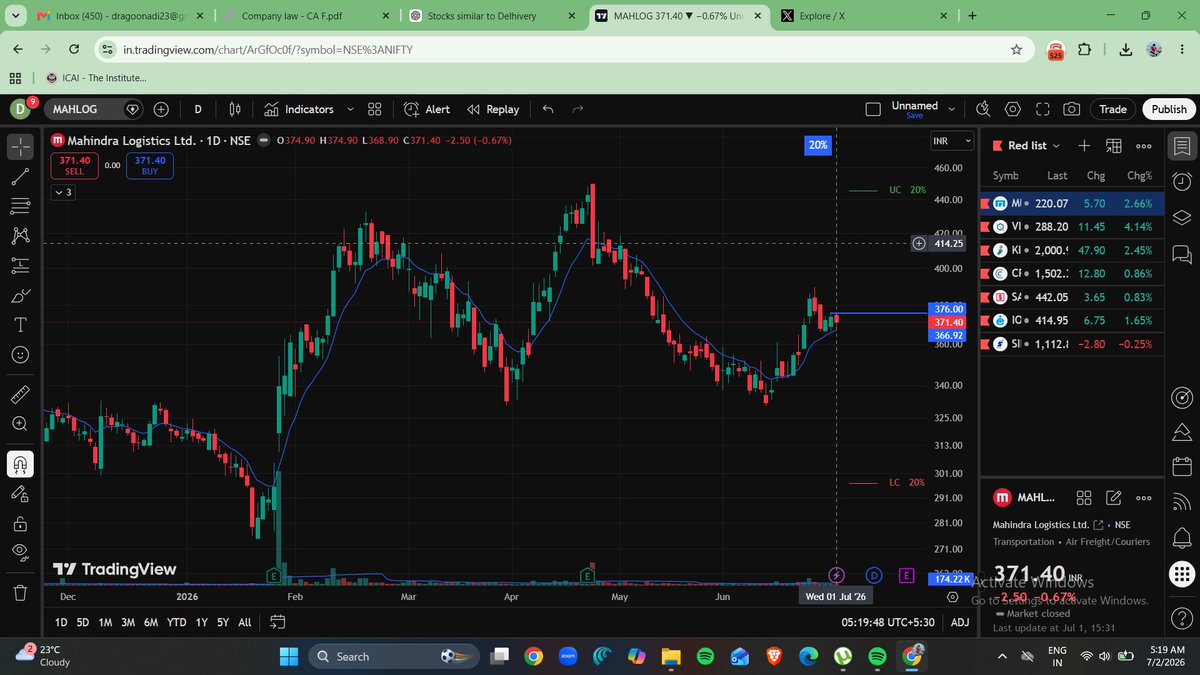Open the Alerts clock panel icon
Image resolution: width=1200 pixels, height=675 pixels.
1182,181
